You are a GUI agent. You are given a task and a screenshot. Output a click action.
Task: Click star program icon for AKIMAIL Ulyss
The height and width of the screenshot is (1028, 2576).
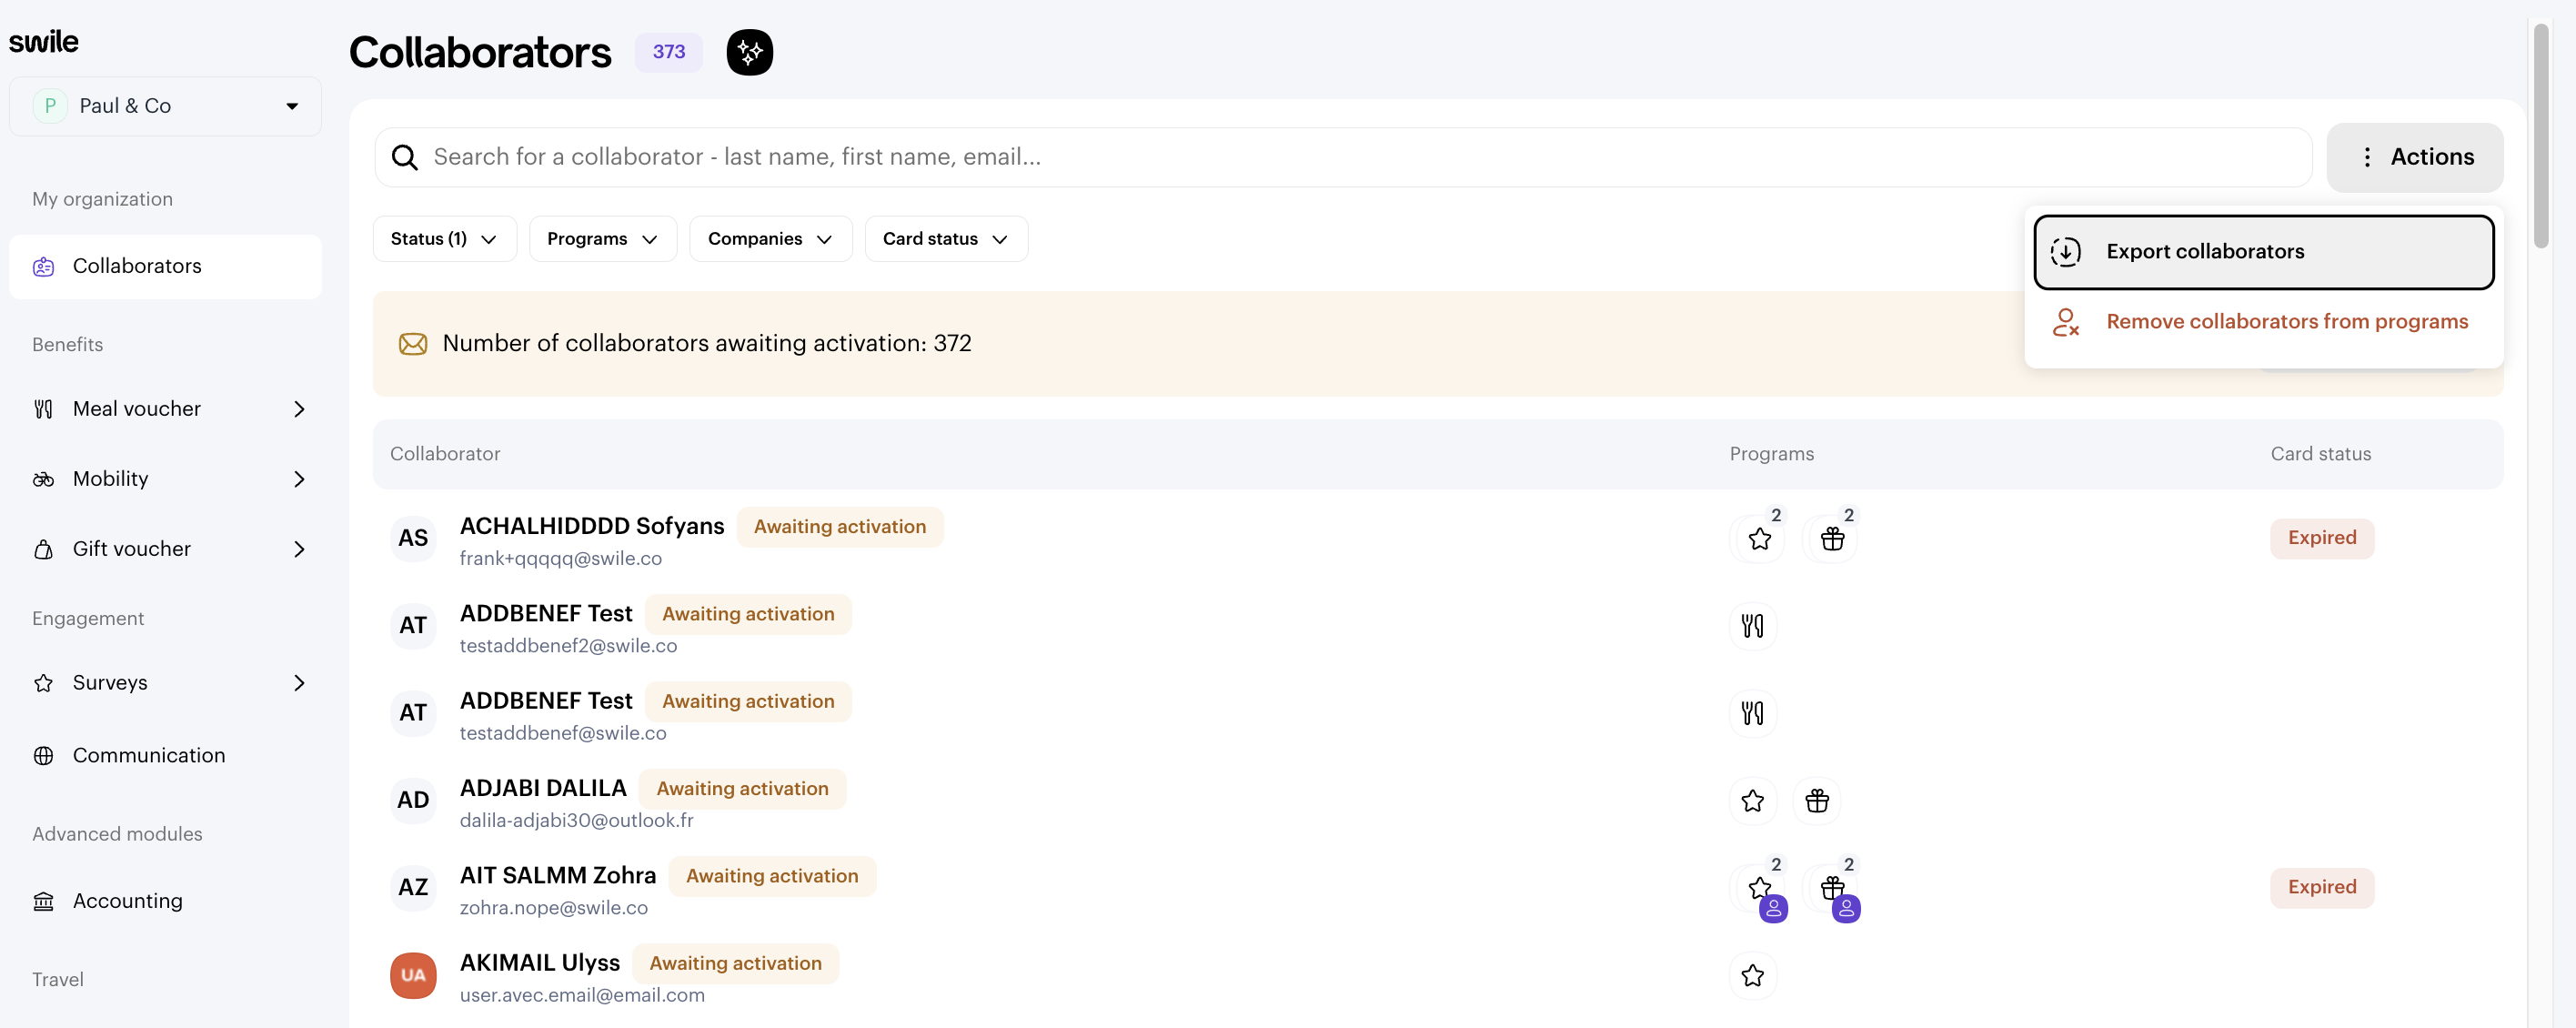click(1752, 975)
